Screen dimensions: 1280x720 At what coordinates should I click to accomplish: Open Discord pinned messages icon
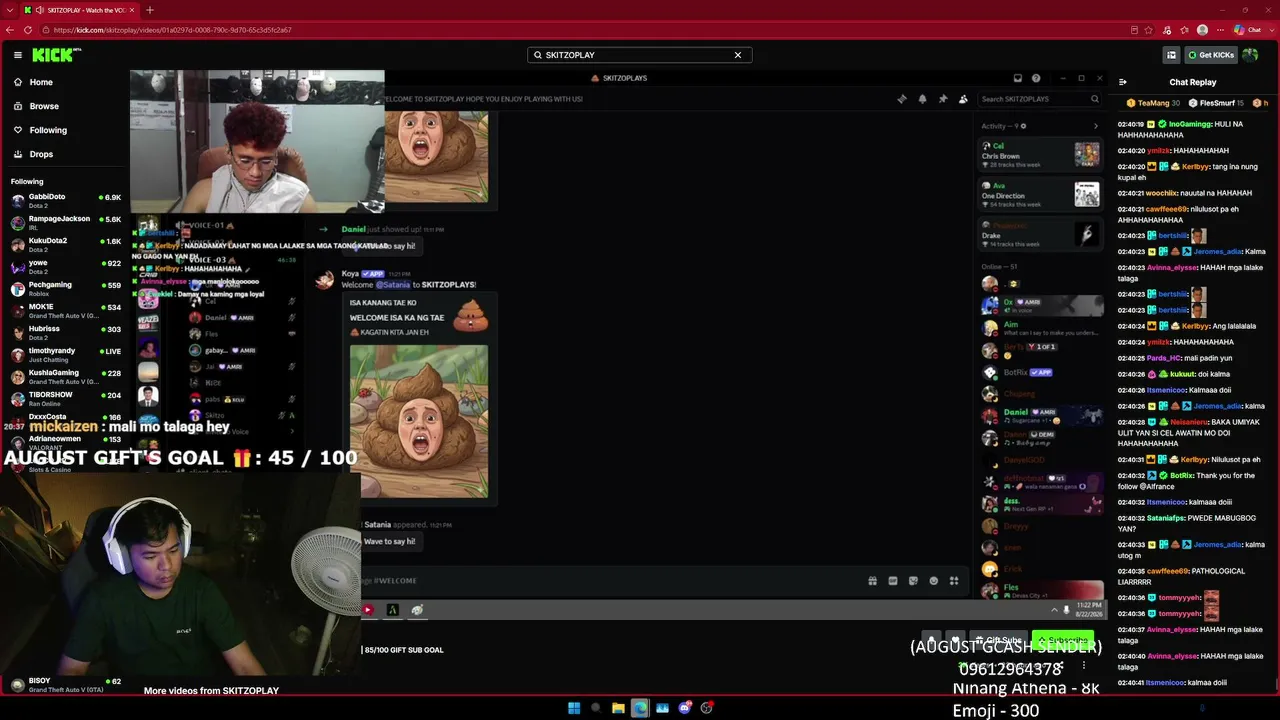[x=942, y=99]
